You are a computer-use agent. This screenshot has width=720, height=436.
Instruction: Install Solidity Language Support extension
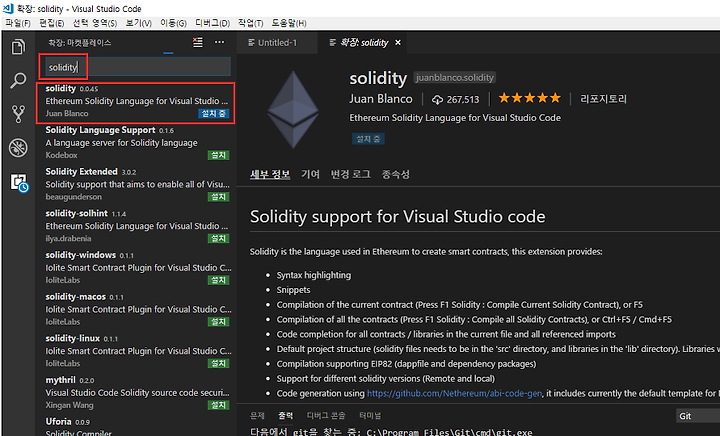(219, 155)
